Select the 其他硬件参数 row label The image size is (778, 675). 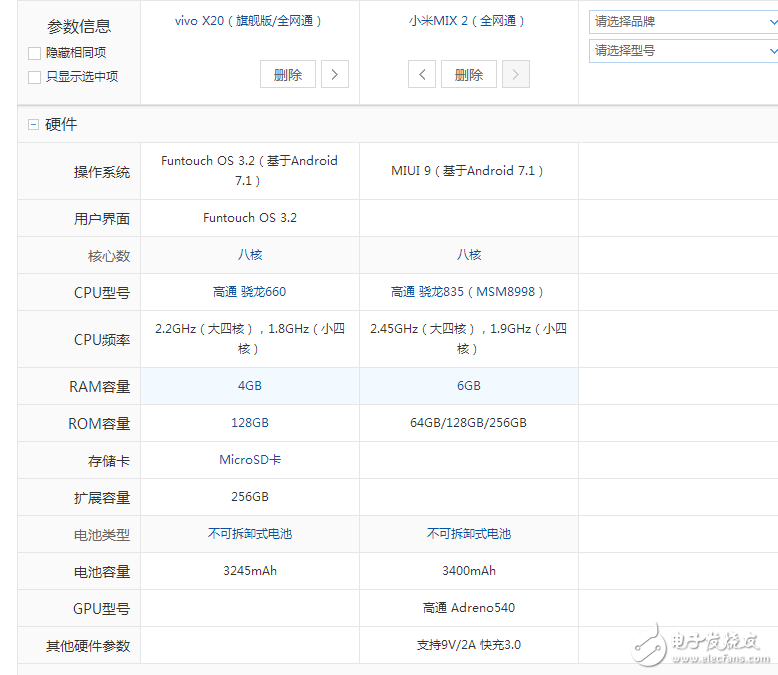click(88, 646)
